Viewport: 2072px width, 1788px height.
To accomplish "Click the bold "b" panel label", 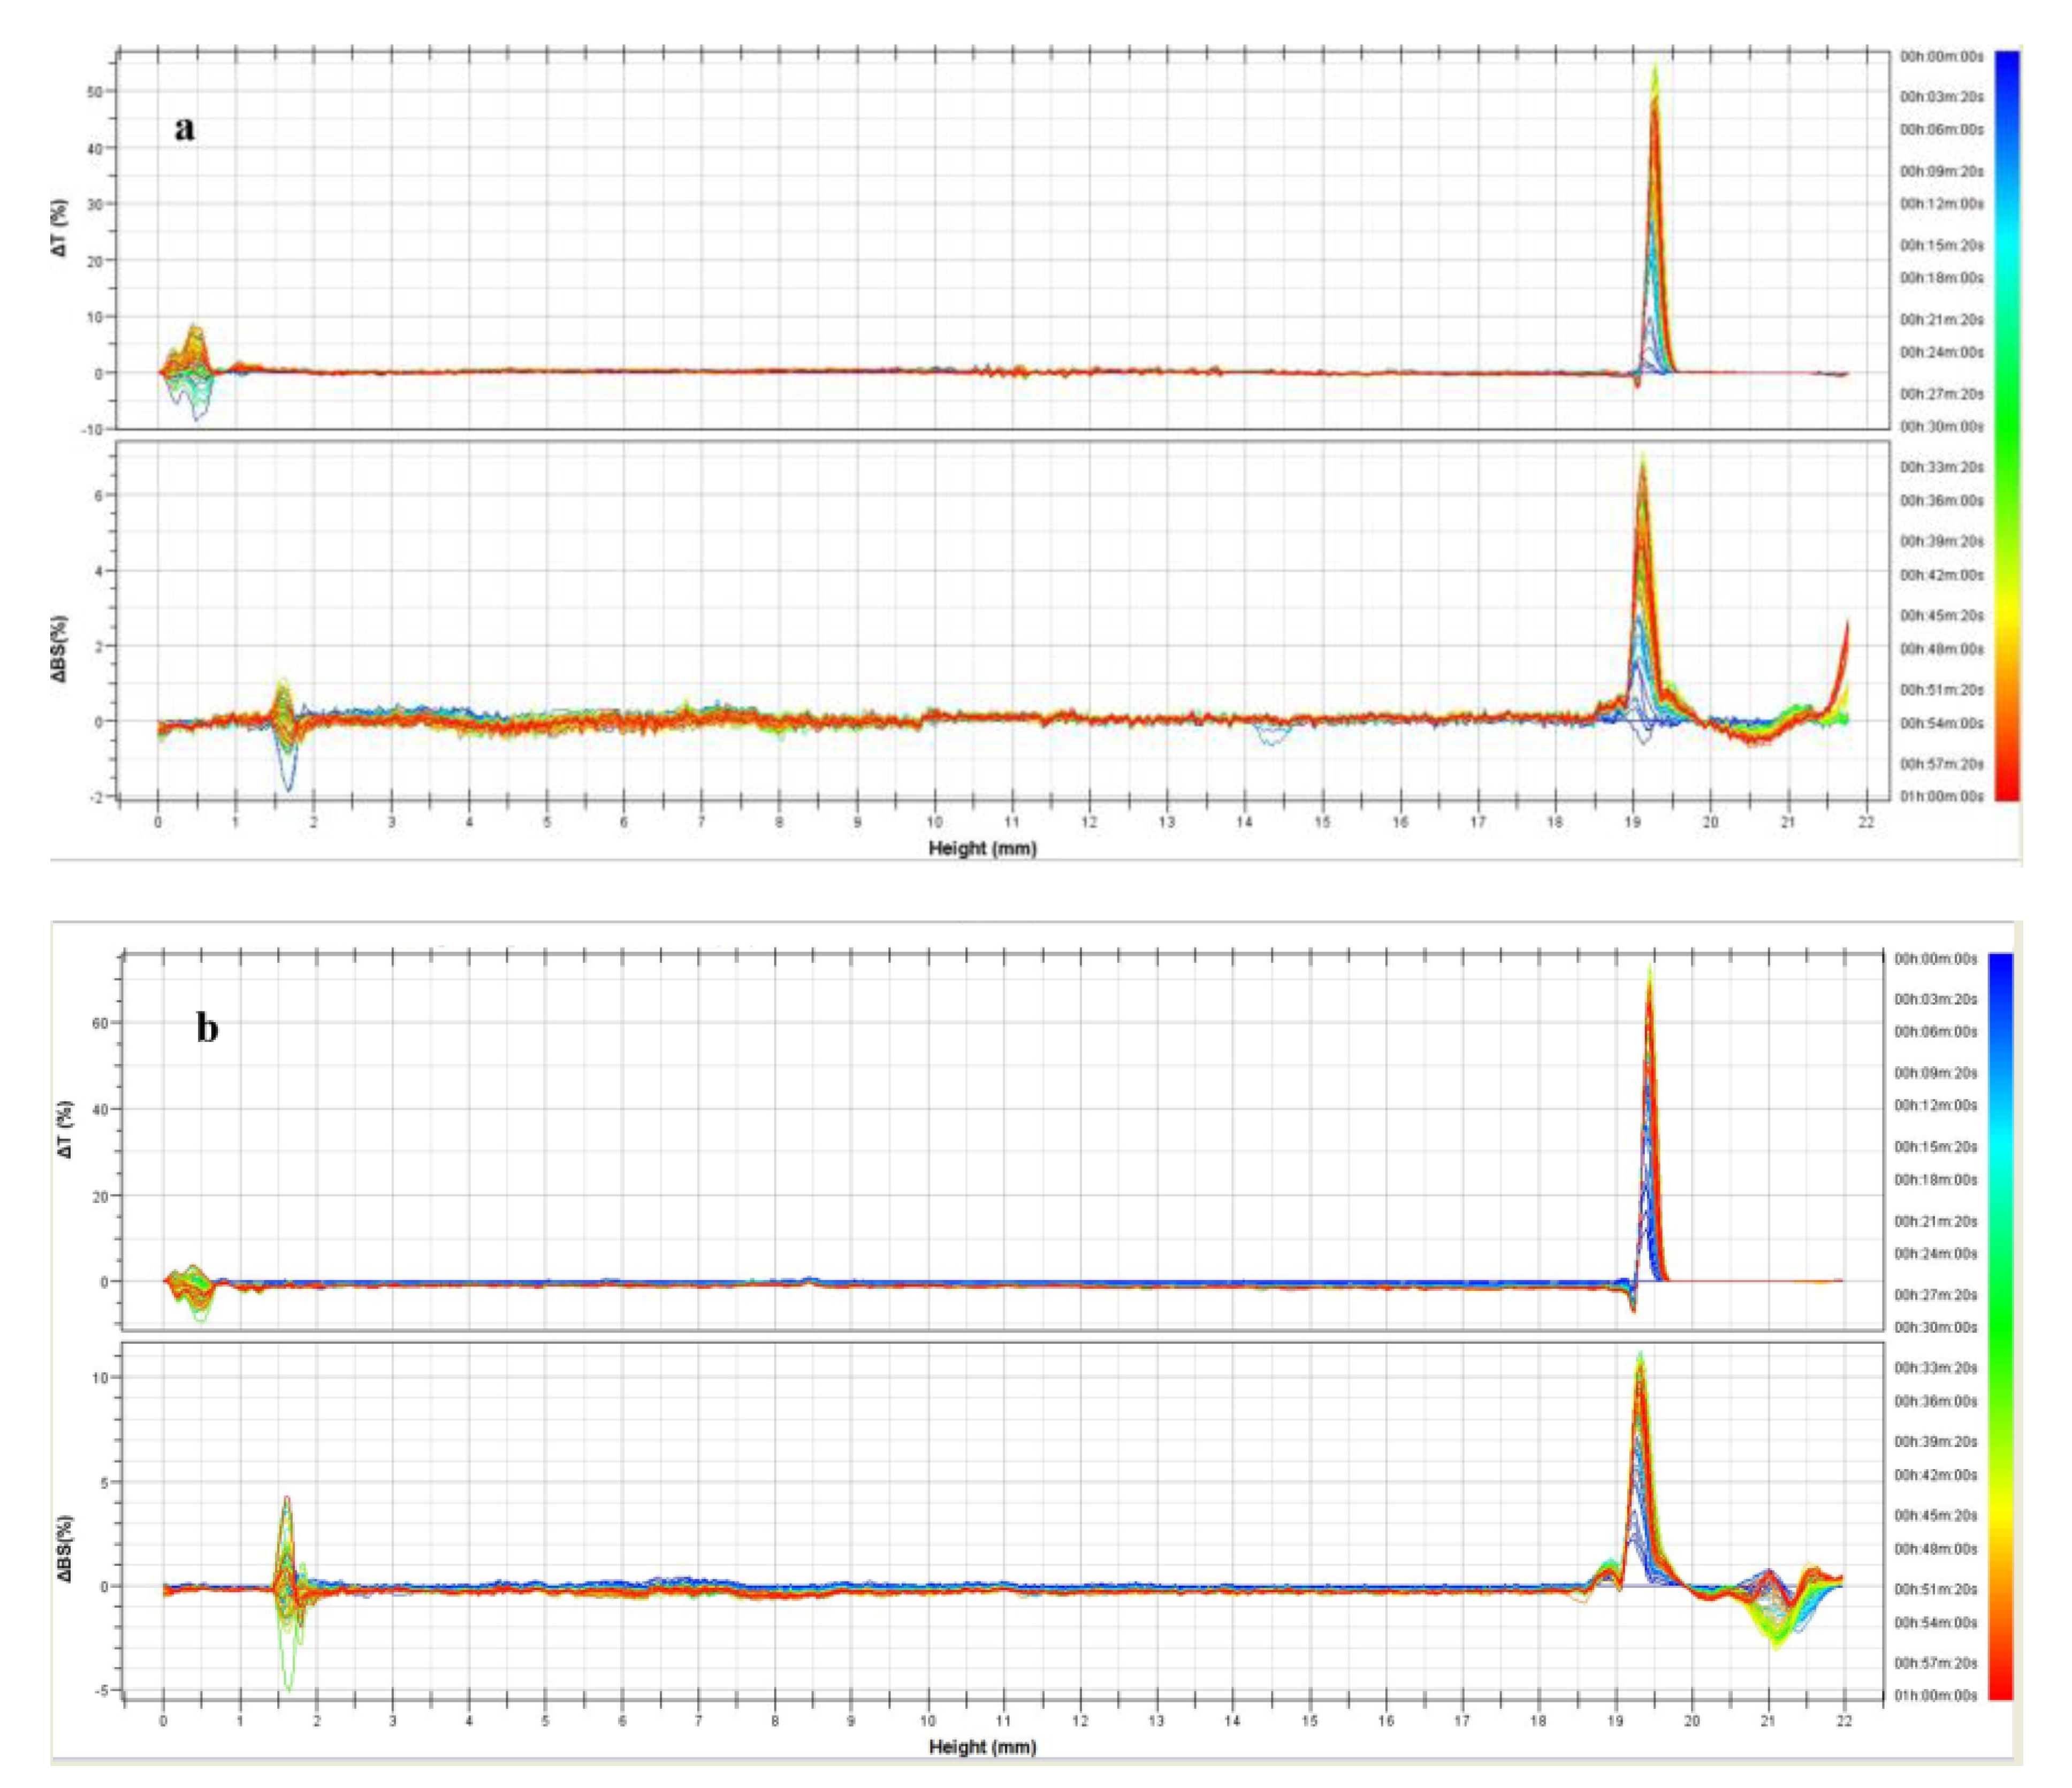I will point(207,1028).
